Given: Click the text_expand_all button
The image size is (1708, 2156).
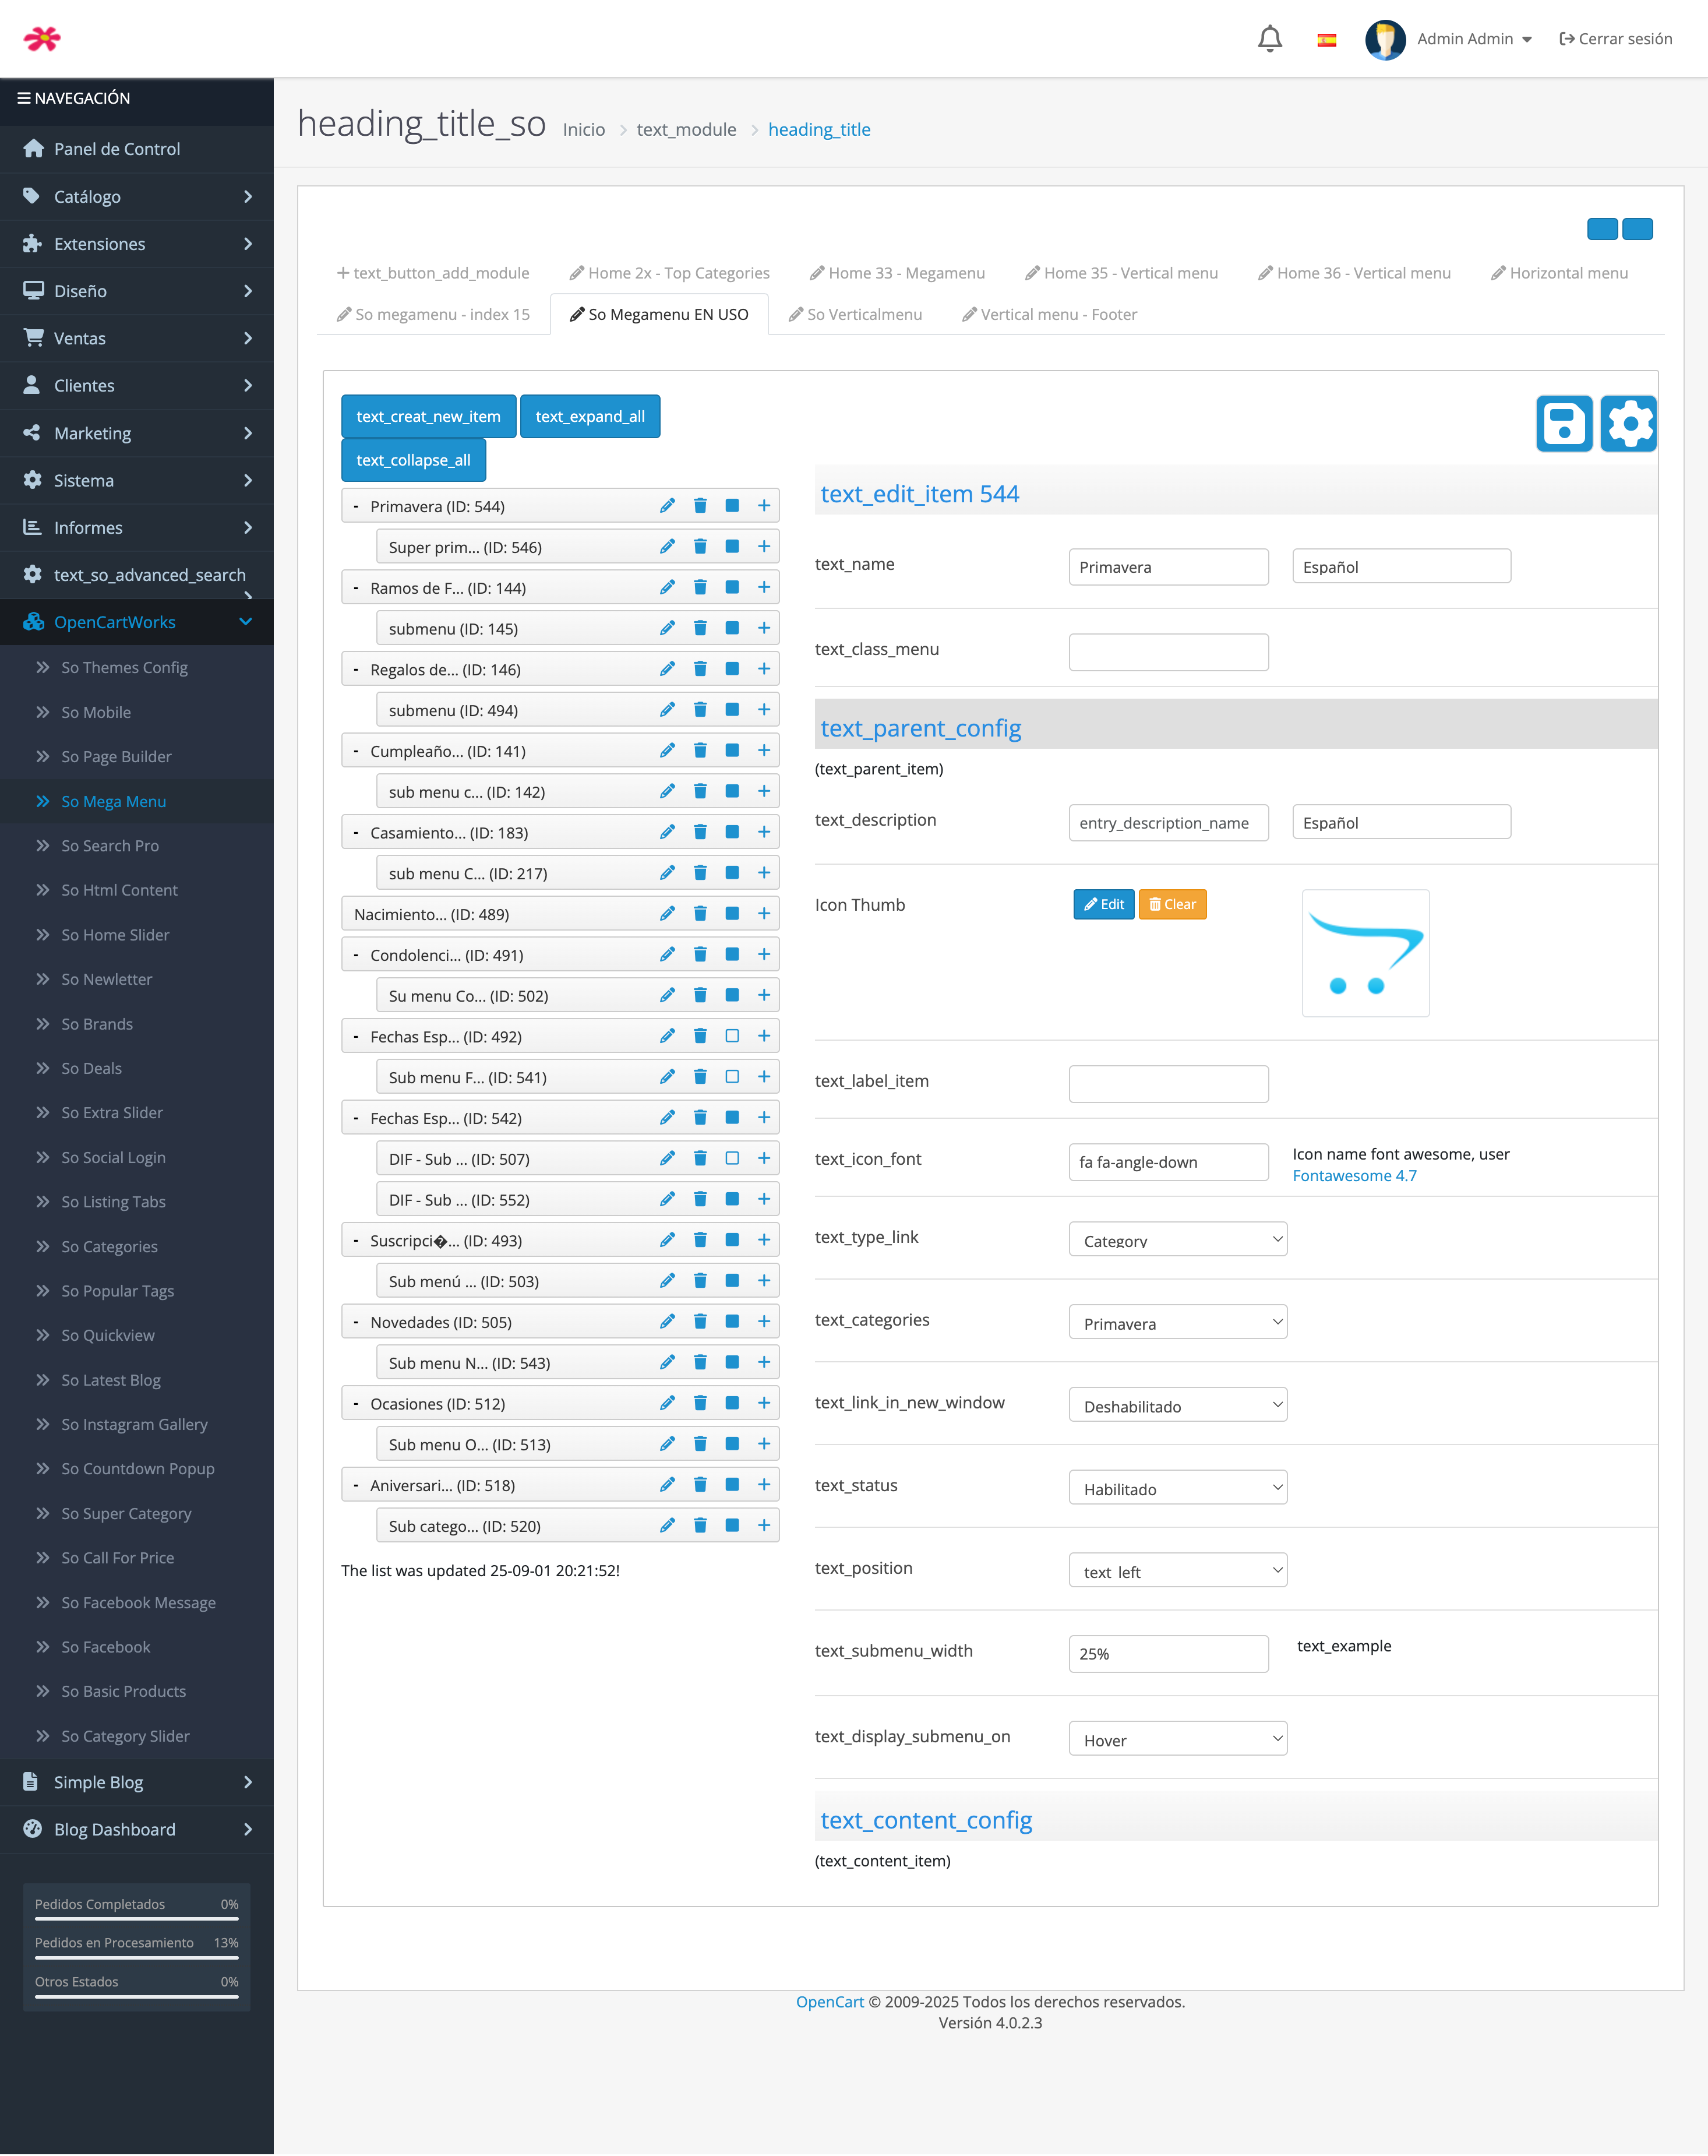Looking at the screenshot, I should pos(589,416).
